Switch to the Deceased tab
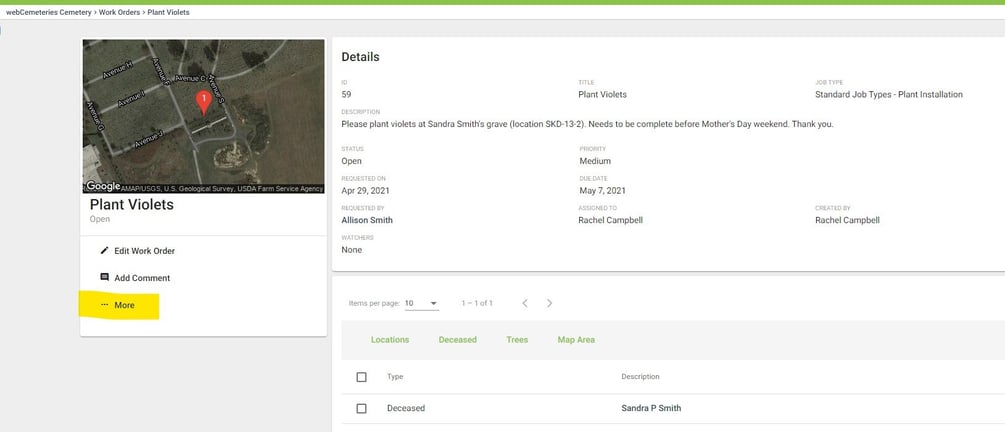The width and height of the screenshot is (1005, 432). (x=458, y=340)
